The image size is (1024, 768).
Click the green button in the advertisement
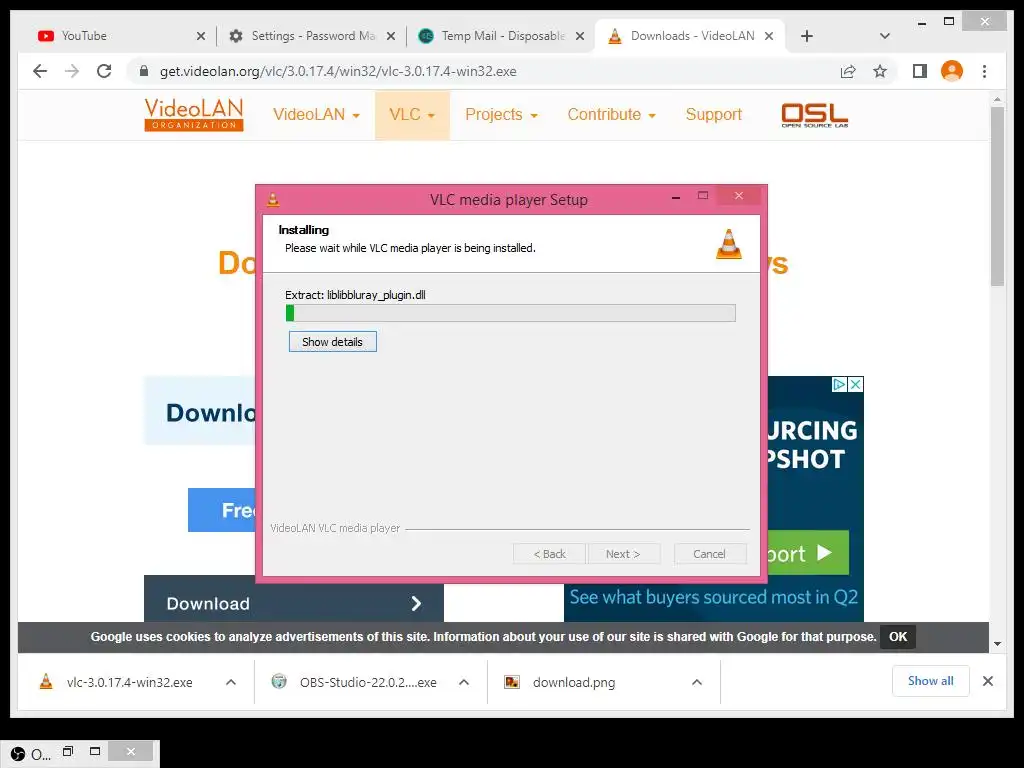[808, 553]
